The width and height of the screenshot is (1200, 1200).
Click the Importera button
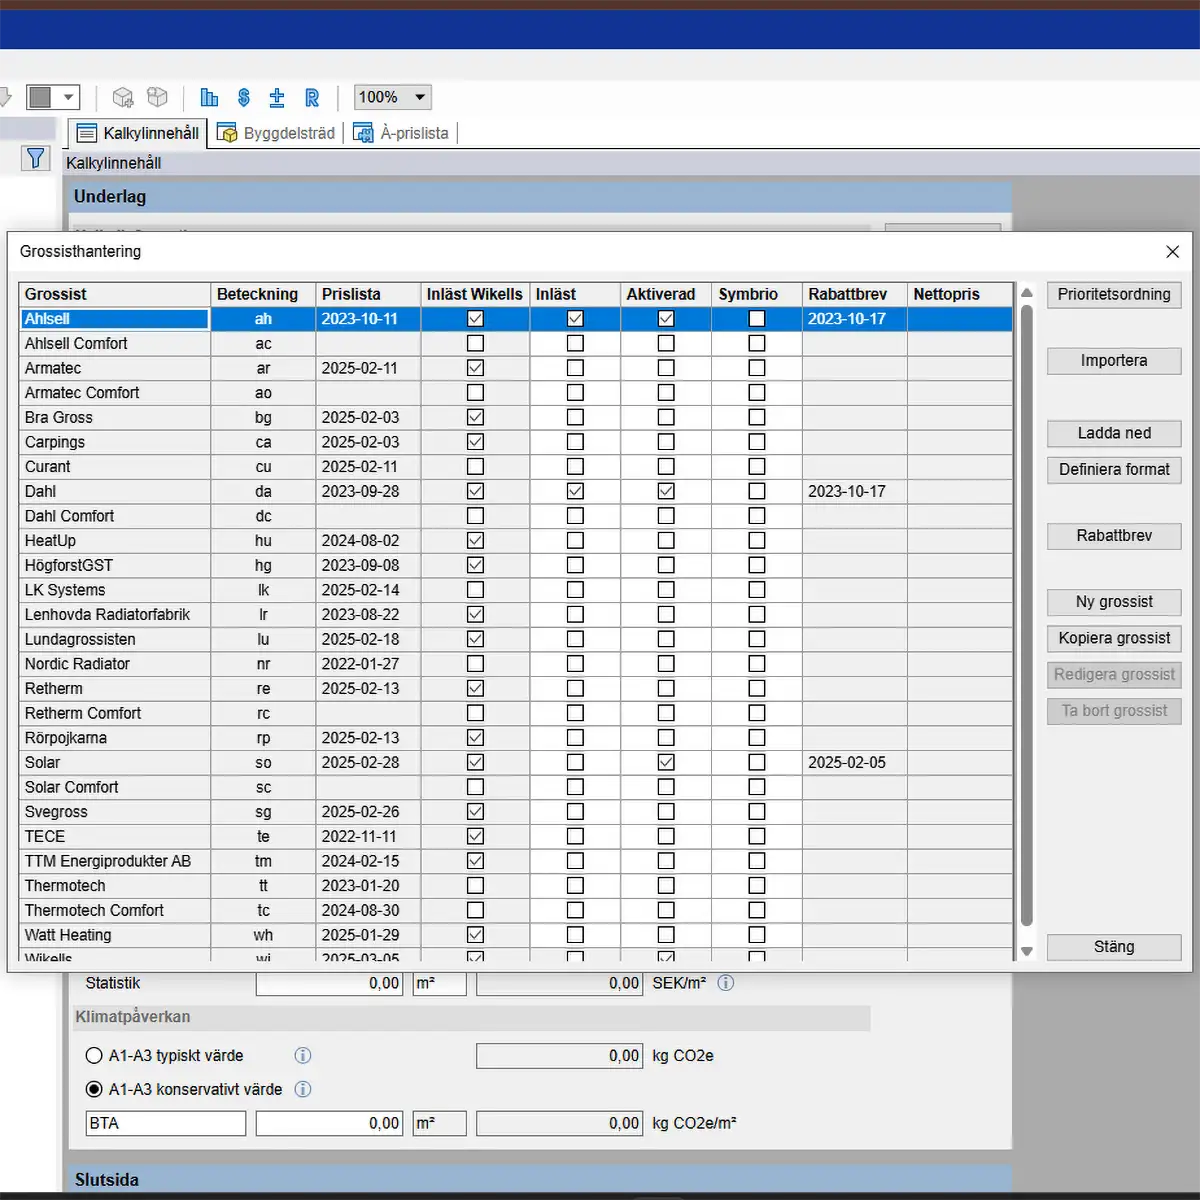click(x=1114, y=361)
